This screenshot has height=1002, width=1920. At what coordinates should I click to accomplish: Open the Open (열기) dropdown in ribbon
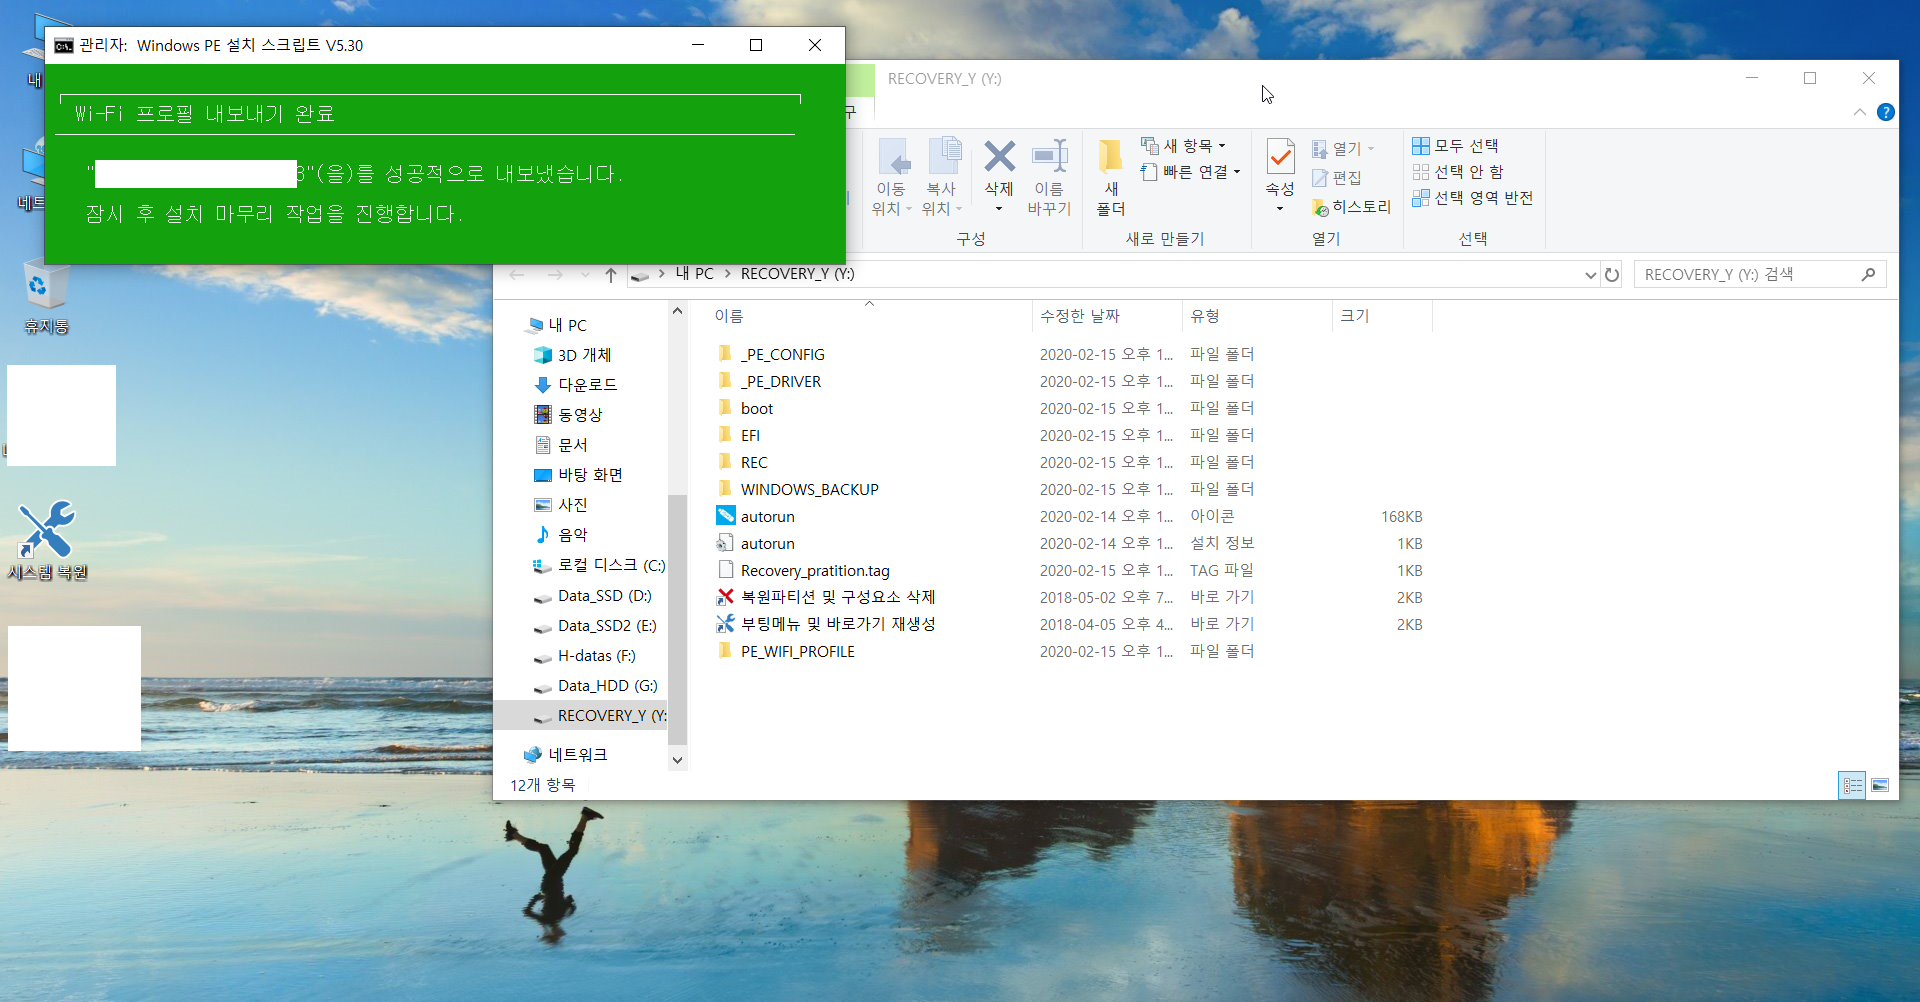coord(1343,149)
